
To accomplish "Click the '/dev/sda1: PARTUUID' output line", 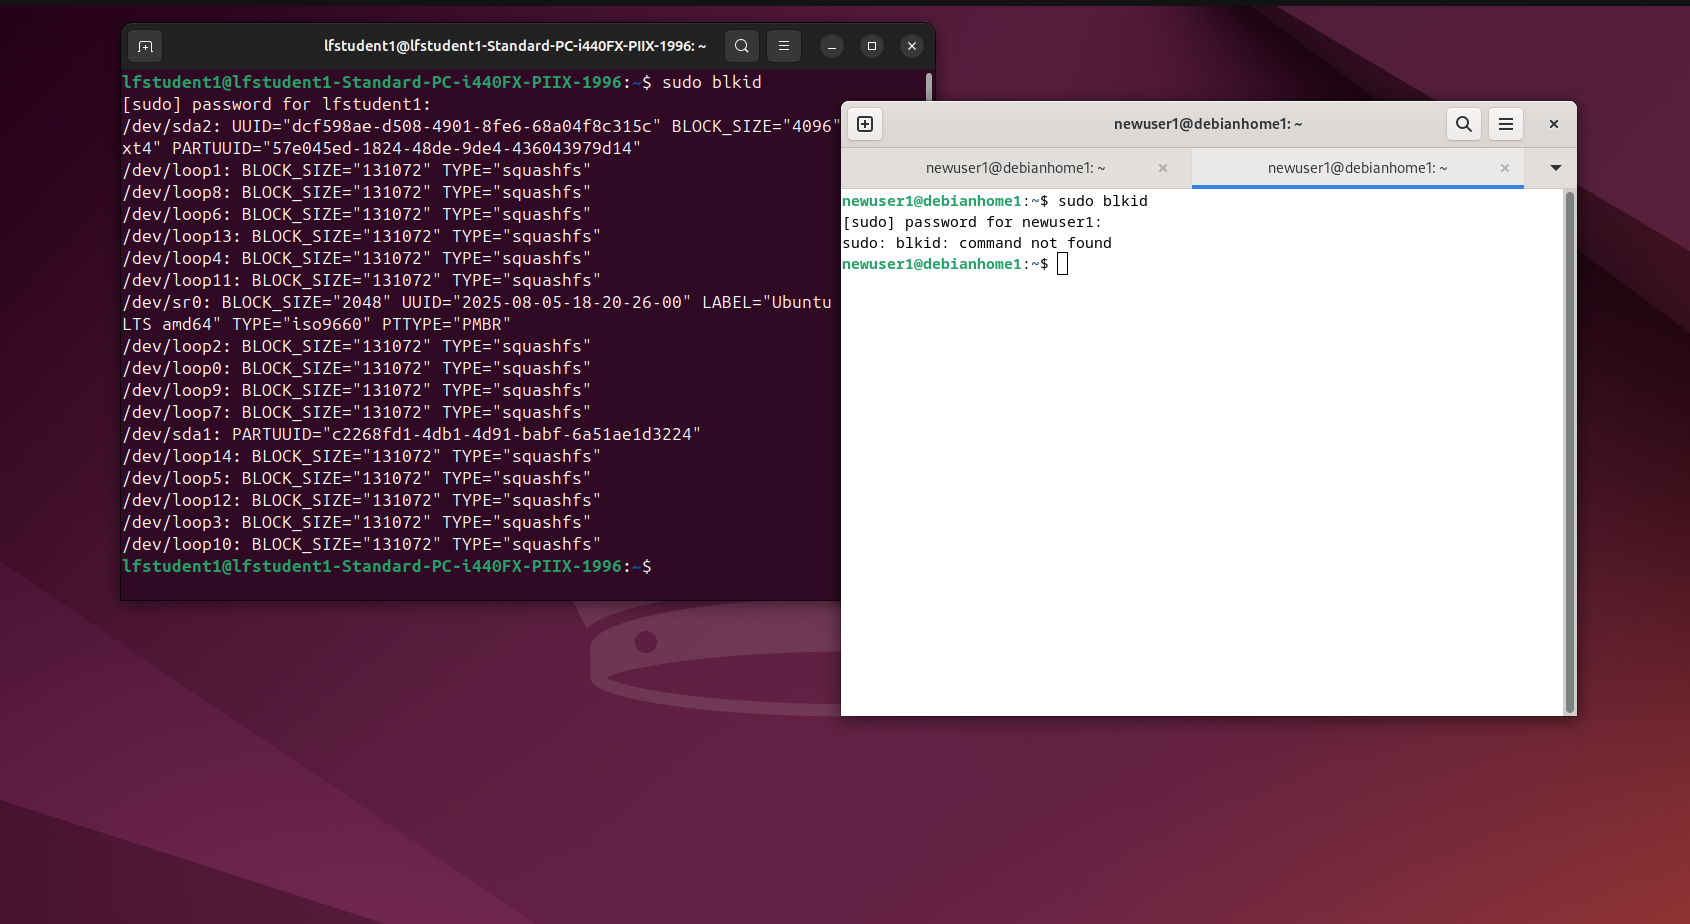I will (412, 434).
